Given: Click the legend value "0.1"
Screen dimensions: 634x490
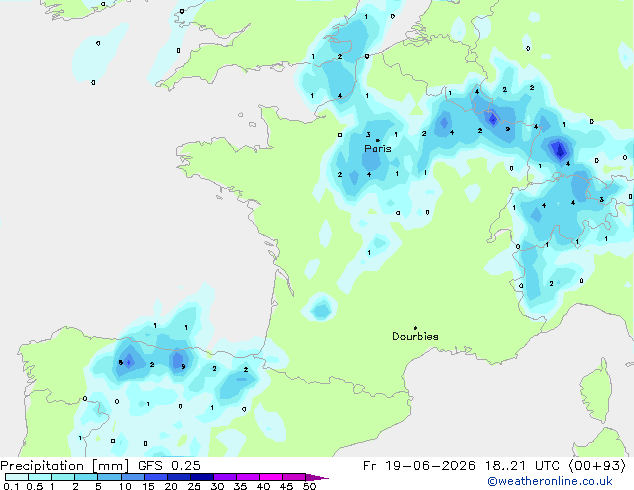Looking at the screenshot, I should tap(11, 486).
